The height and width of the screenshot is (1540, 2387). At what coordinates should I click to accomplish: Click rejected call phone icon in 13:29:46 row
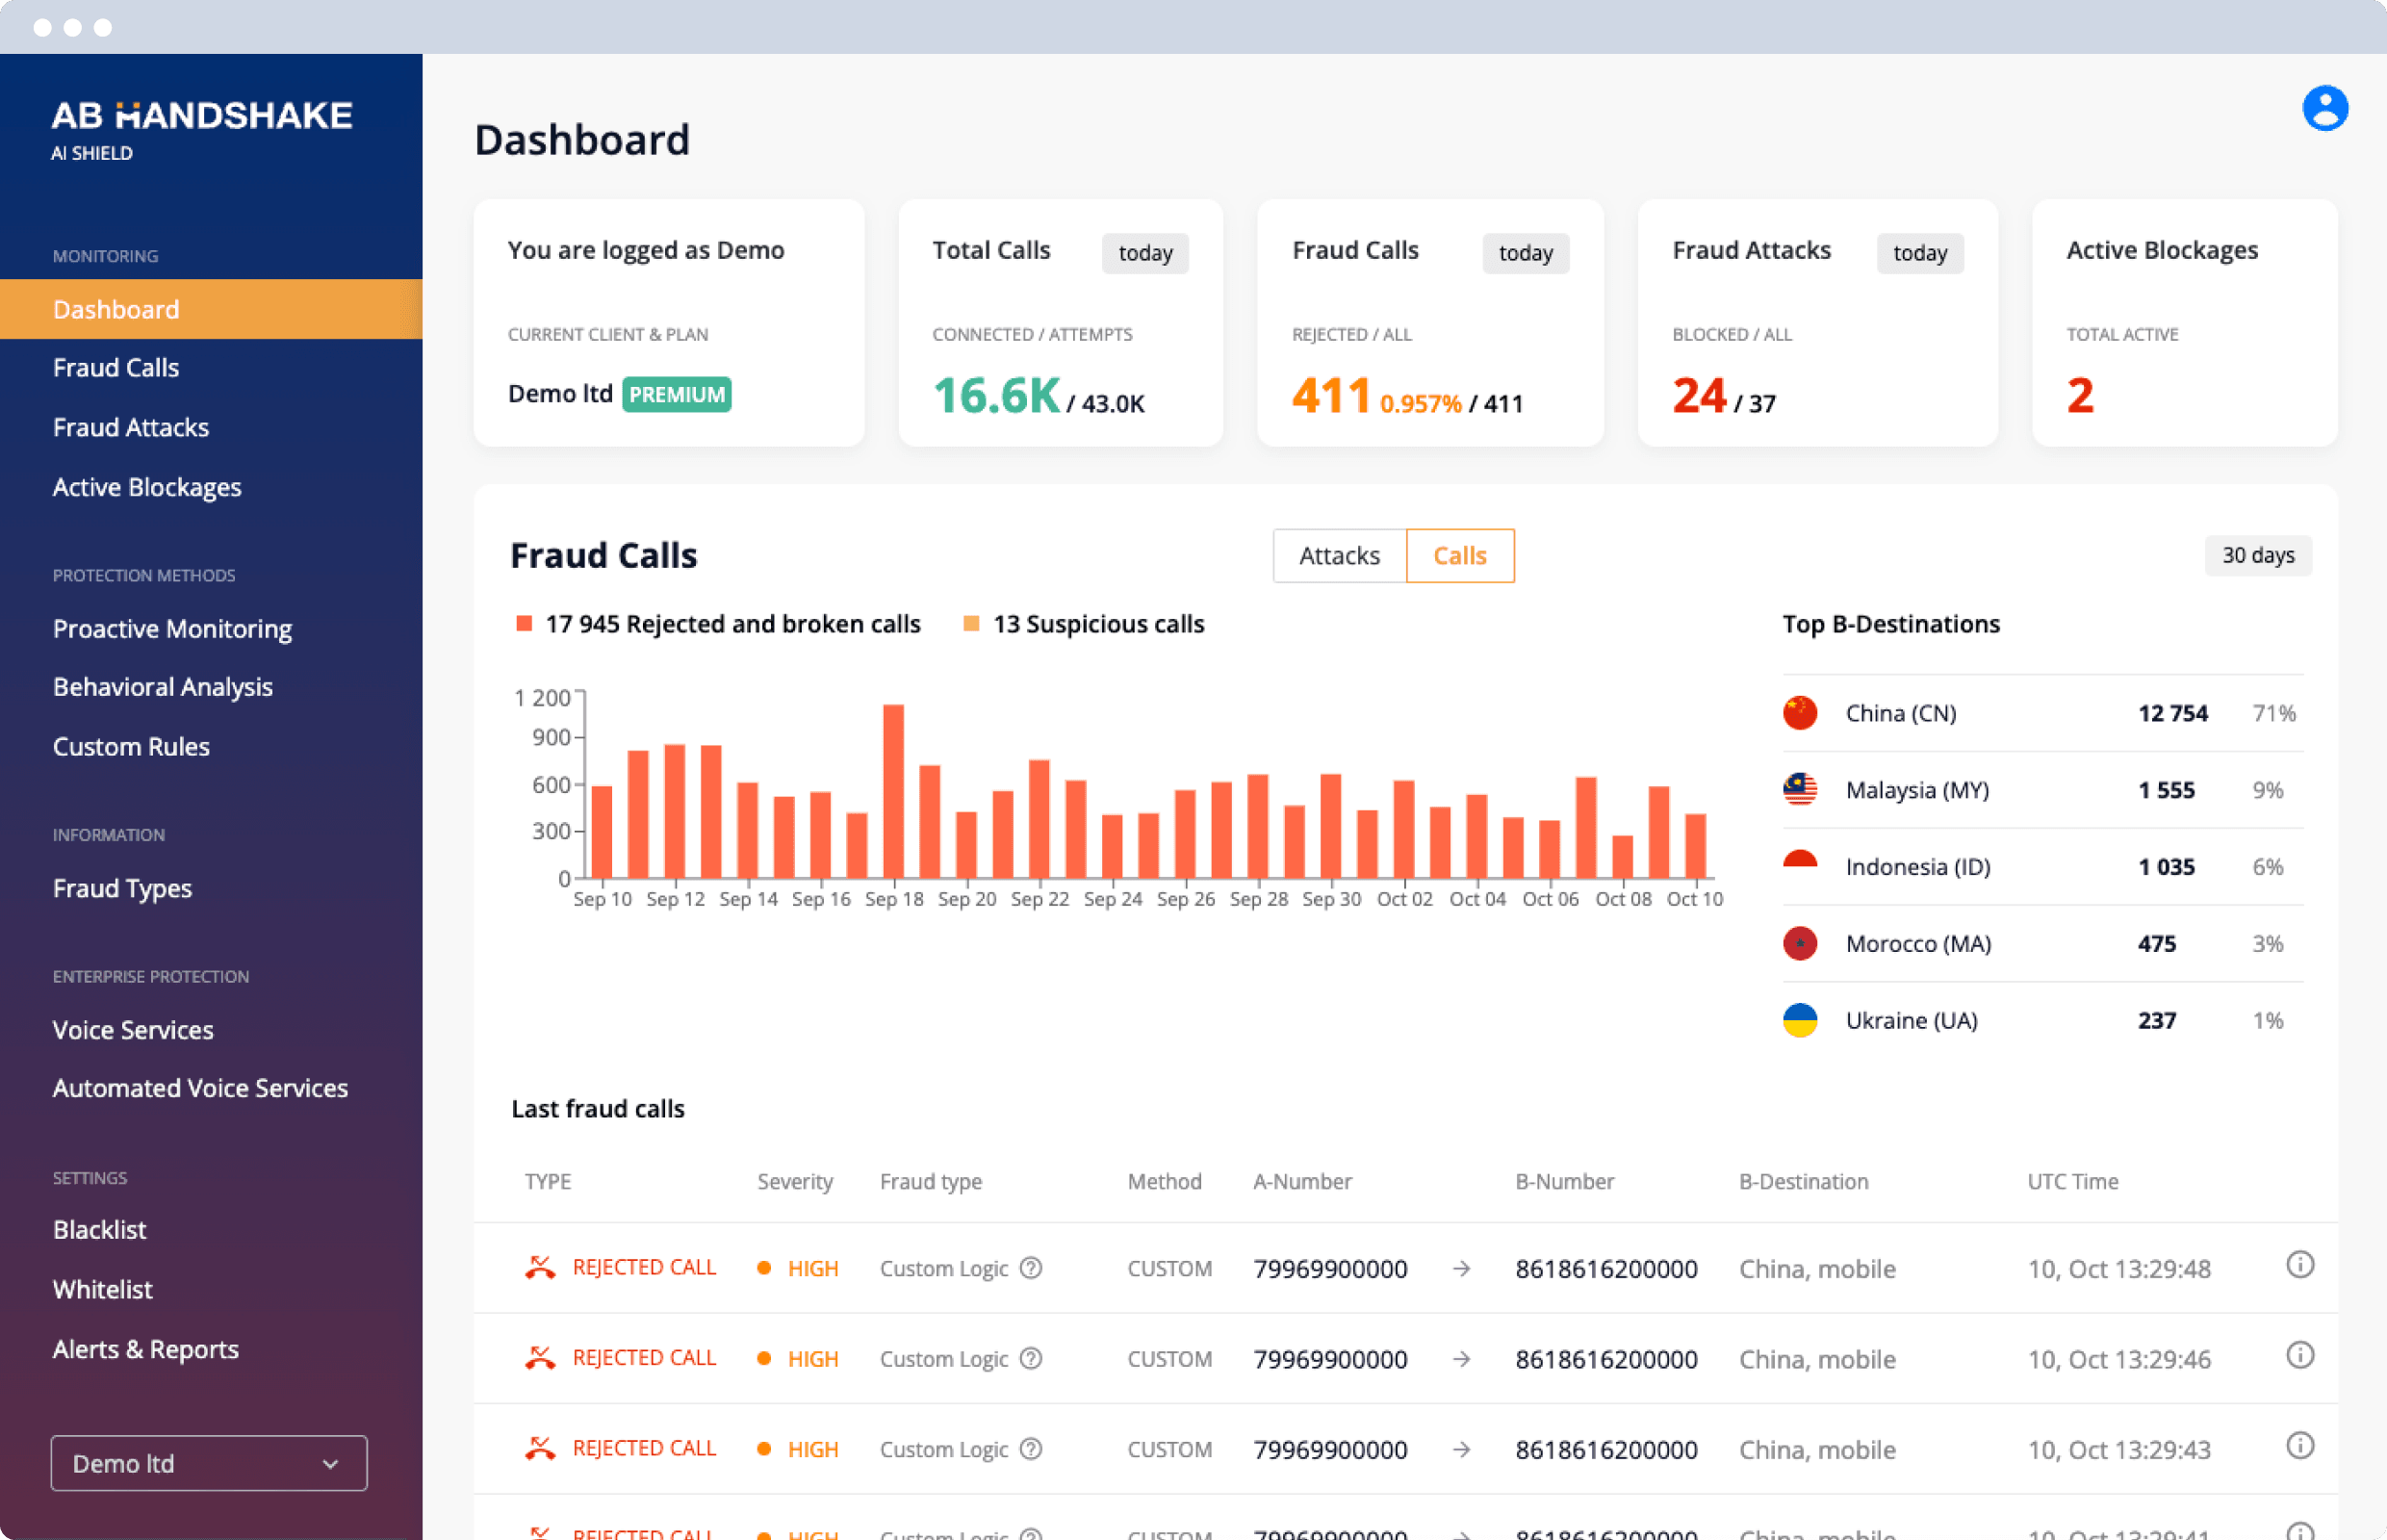[x=540, y=1357]
